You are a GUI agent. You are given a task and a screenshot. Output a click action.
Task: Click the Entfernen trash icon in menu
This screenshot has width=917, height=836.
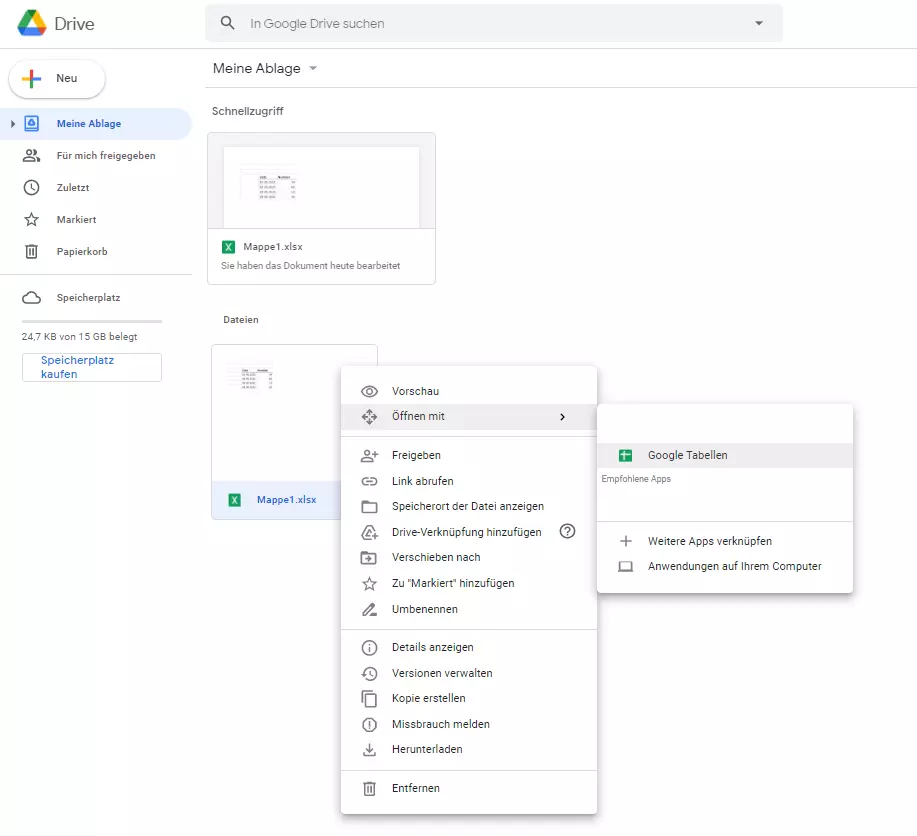tap(369, 789)
